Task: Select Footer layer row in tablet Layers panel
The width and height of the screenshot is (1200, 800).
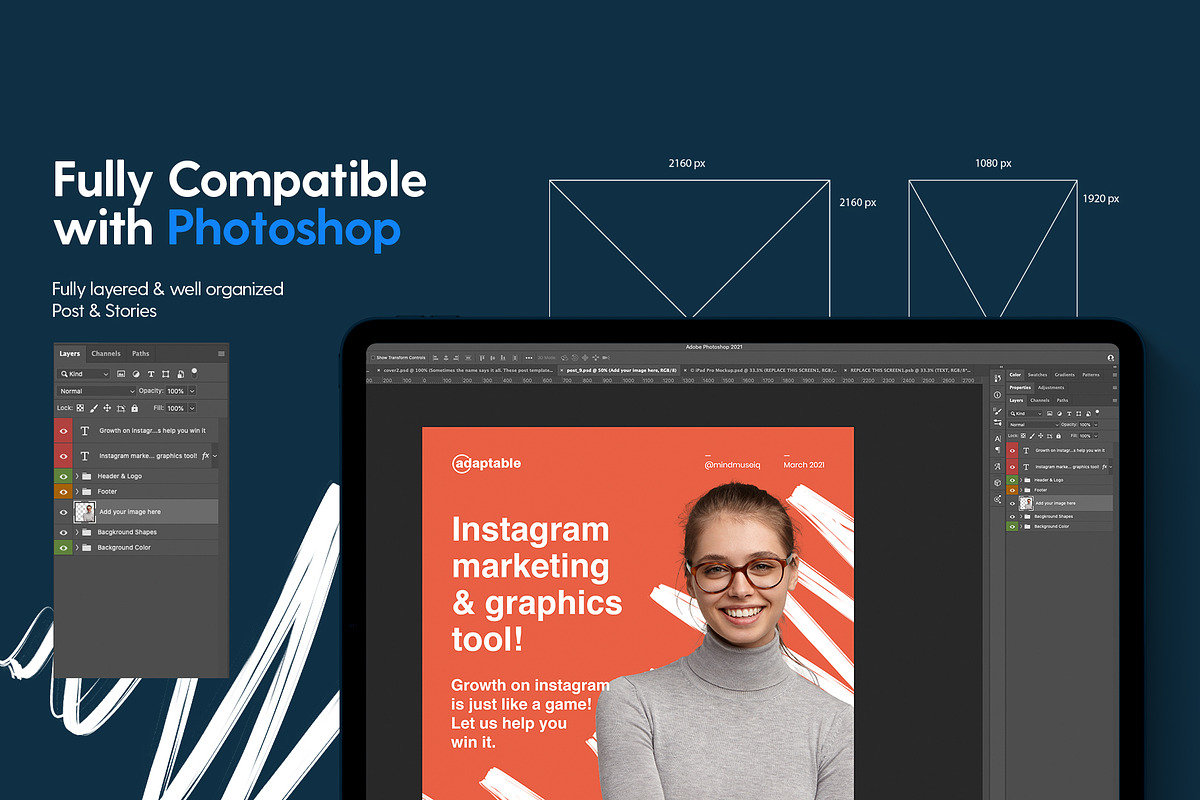Action: (1059, 490)
